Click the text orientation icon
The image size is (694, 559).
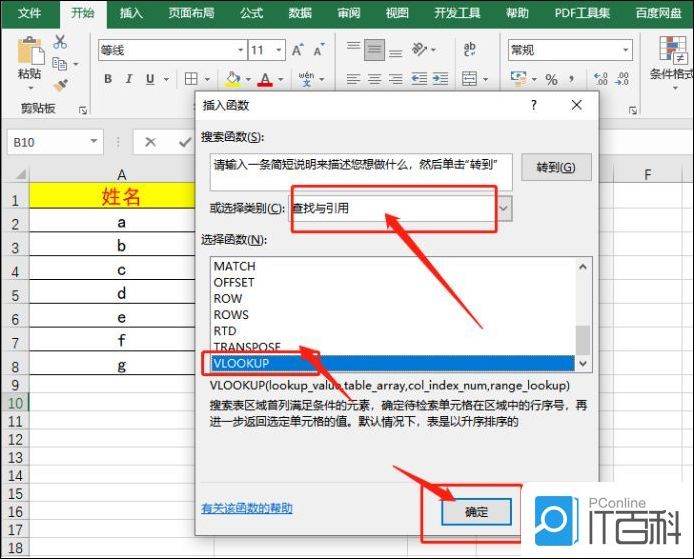(x=420, y=49)
